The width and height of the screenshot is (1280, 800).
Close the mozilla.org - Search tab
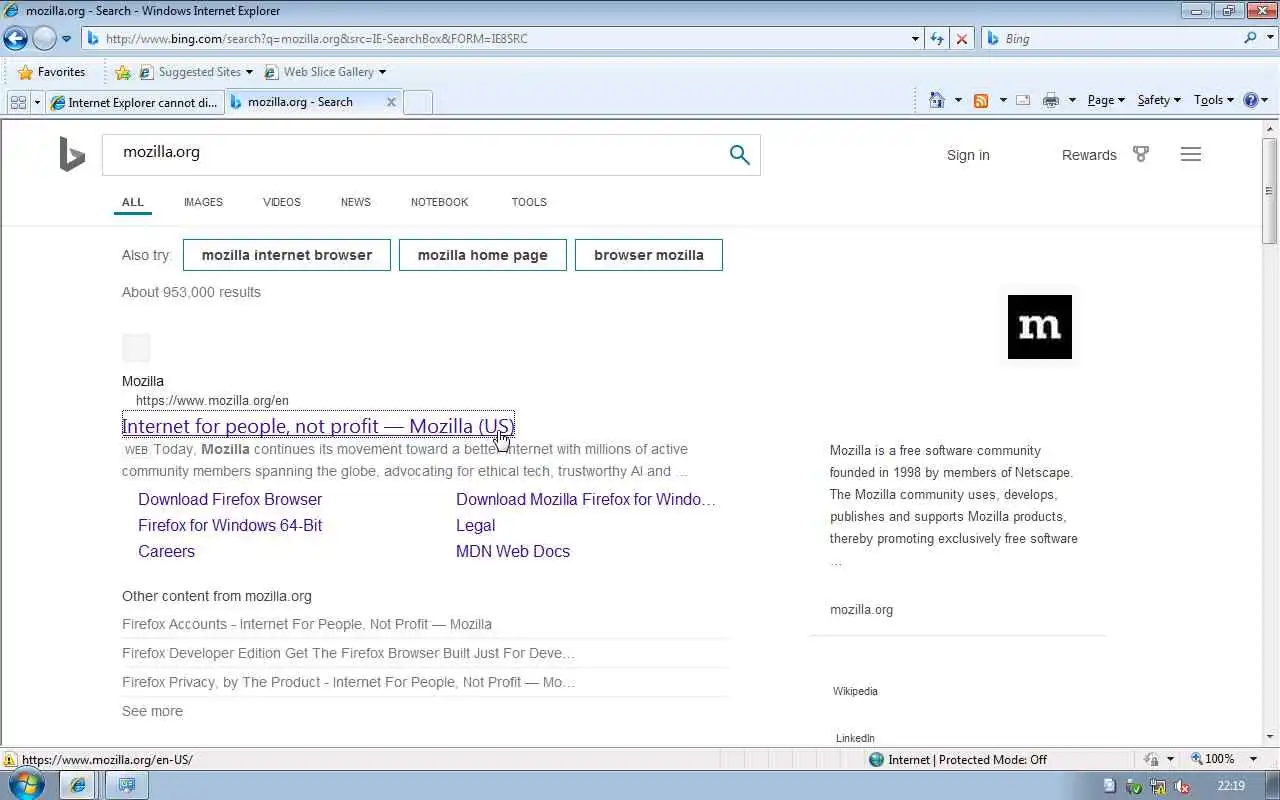coord(391,102)
